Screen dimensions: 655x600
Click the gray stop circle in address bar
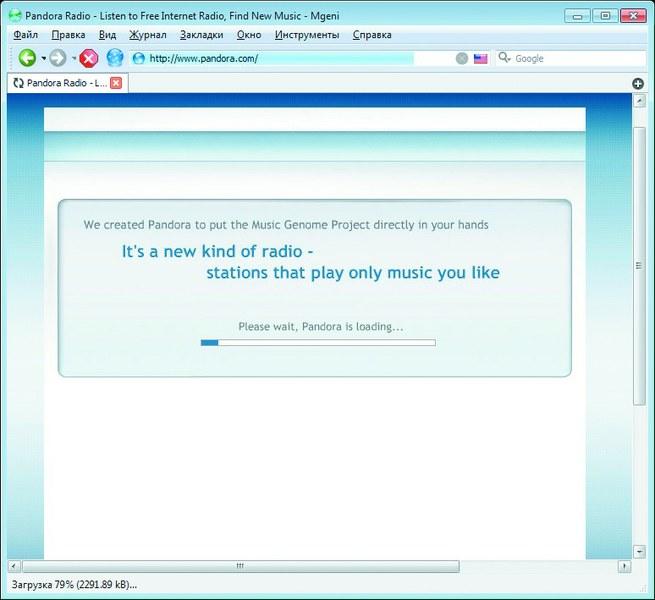tap(462, 58)
